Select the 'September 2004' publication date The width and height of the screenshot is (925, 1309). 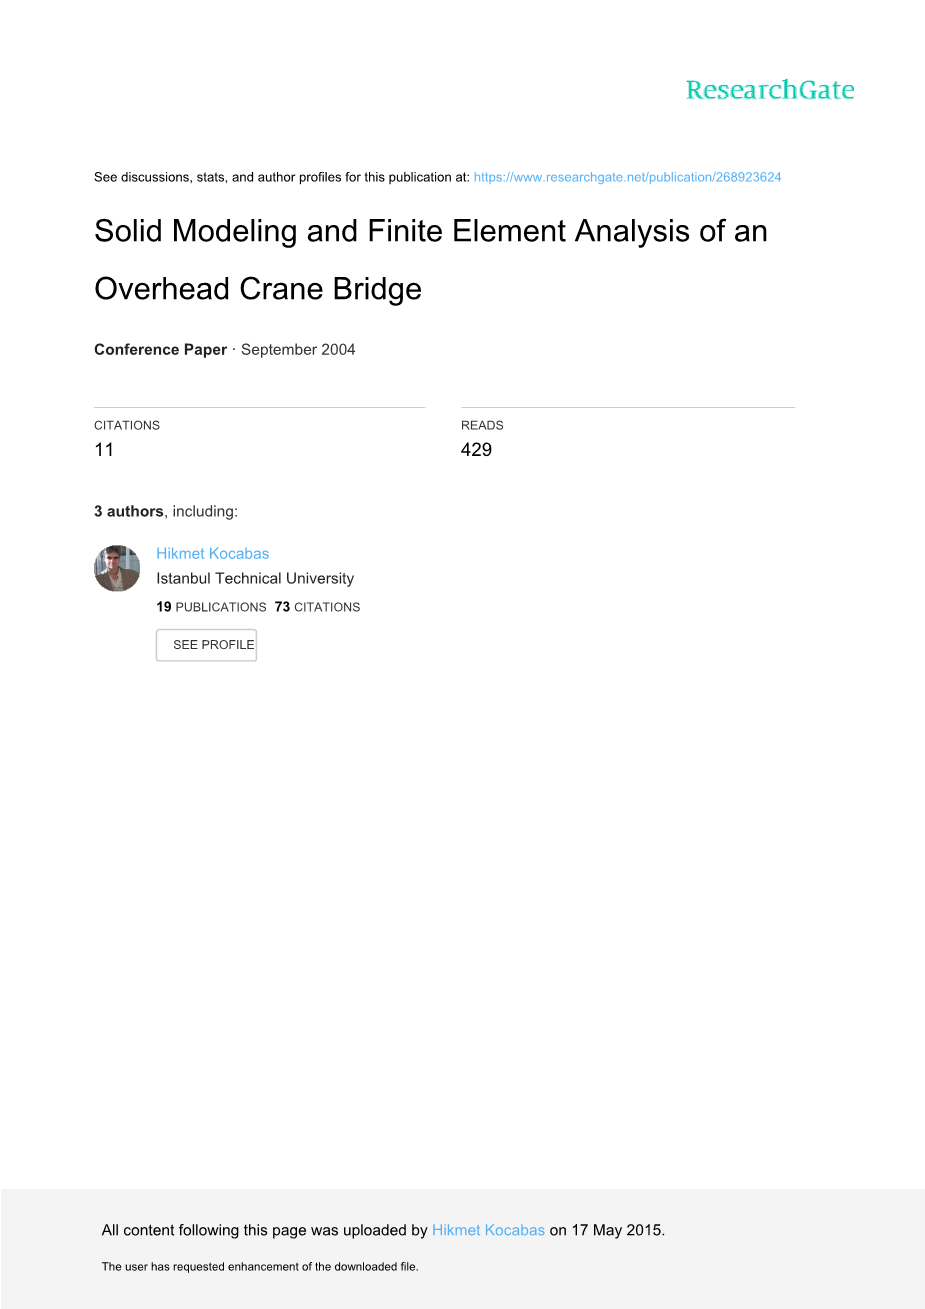pos(298,349)
